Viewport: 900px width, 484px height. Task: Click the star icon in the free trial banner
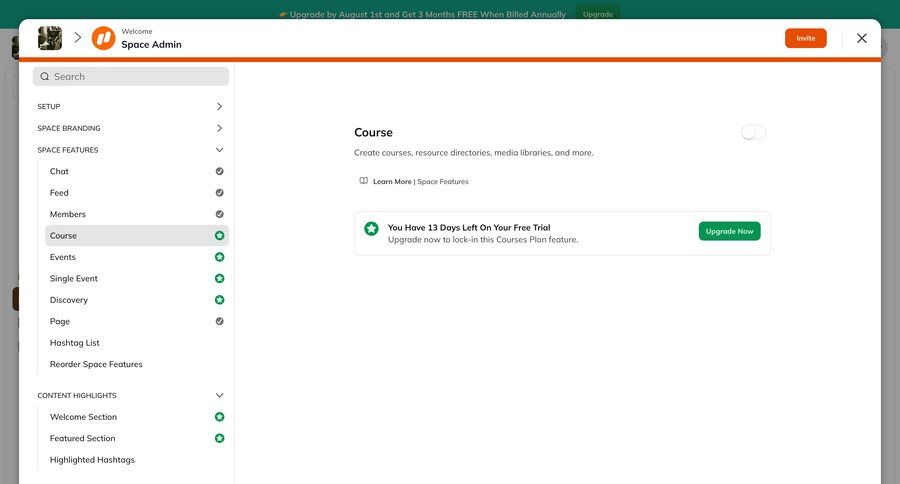coord(371,229)
